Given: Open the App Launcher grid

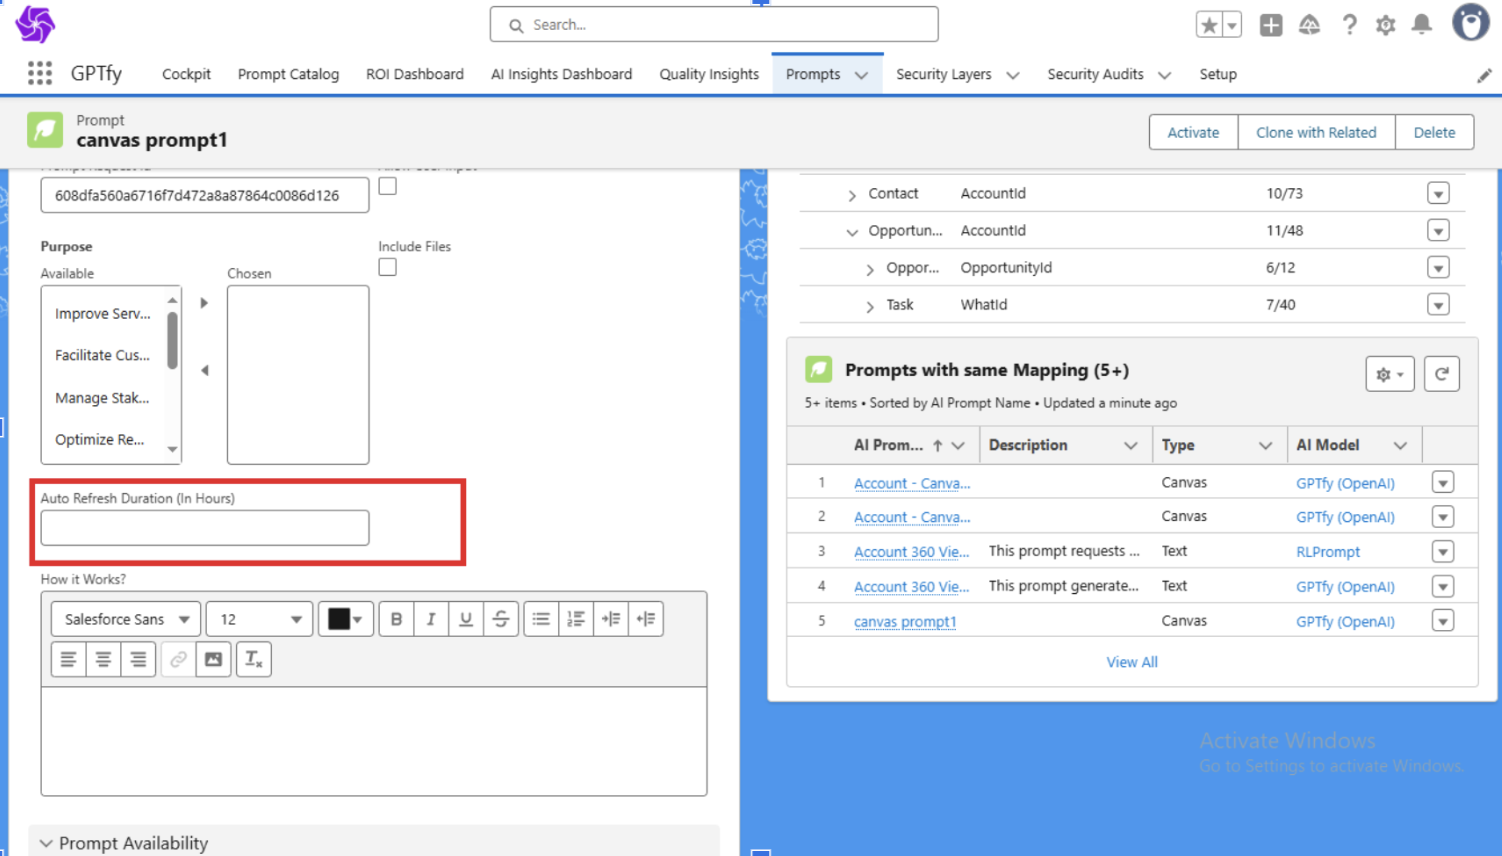Looking at the screenshot, I should point(40,73).
